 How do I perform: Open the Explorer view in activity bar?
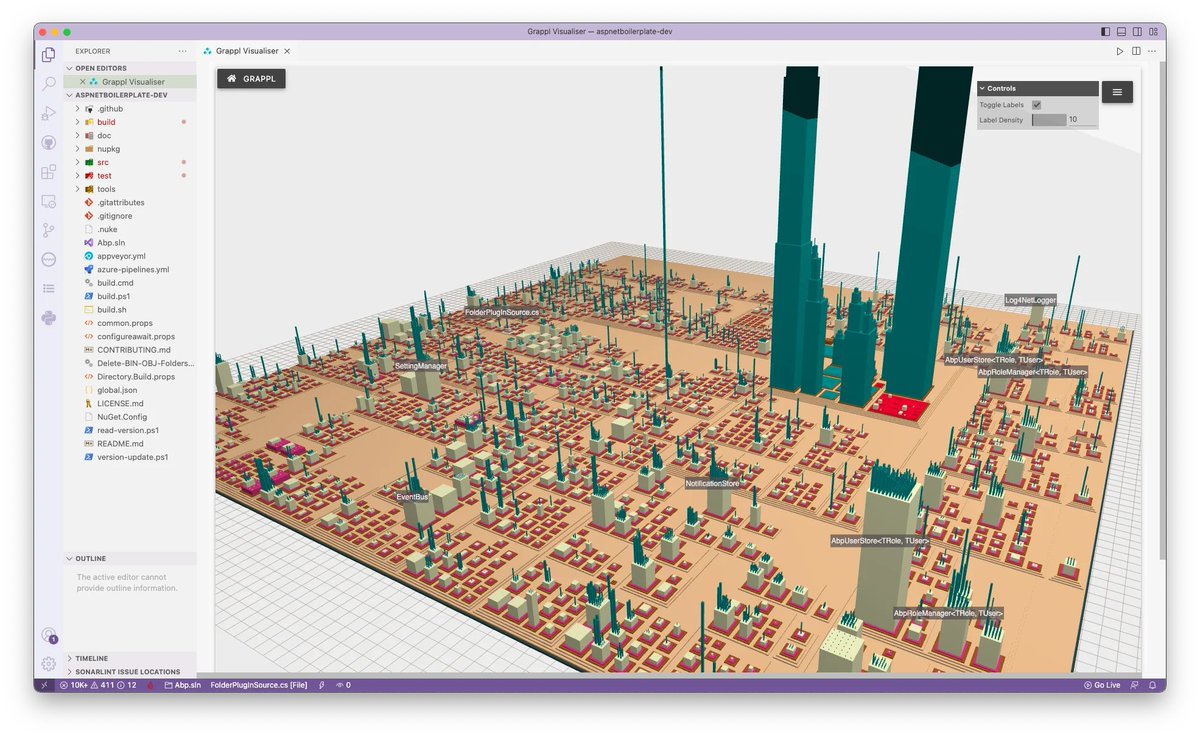click(48, 54)
